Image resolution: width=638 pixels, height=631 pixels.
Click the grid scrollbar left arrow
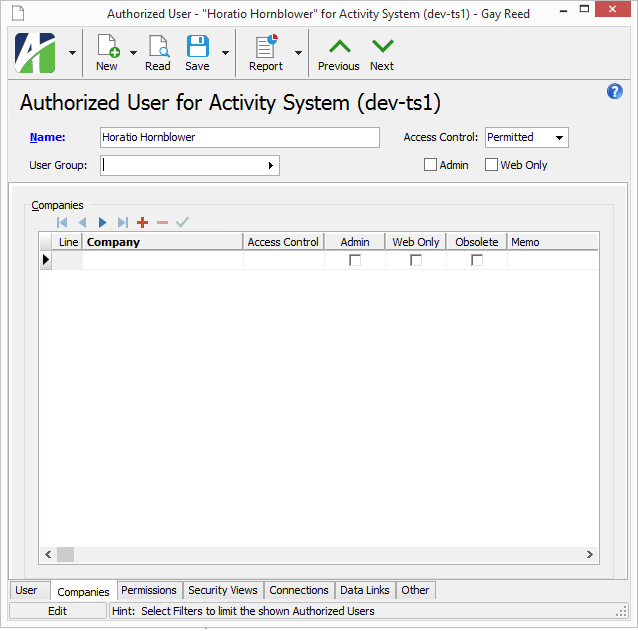point(48,555)
